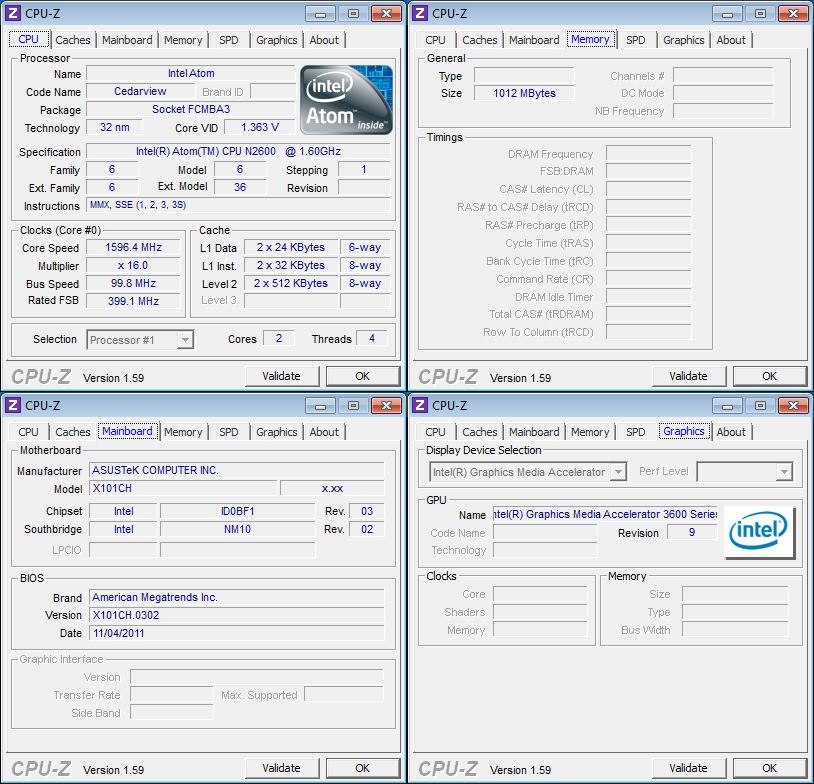
Task: Click the GPU Revision value 9
Action: [x=691, y=532]
